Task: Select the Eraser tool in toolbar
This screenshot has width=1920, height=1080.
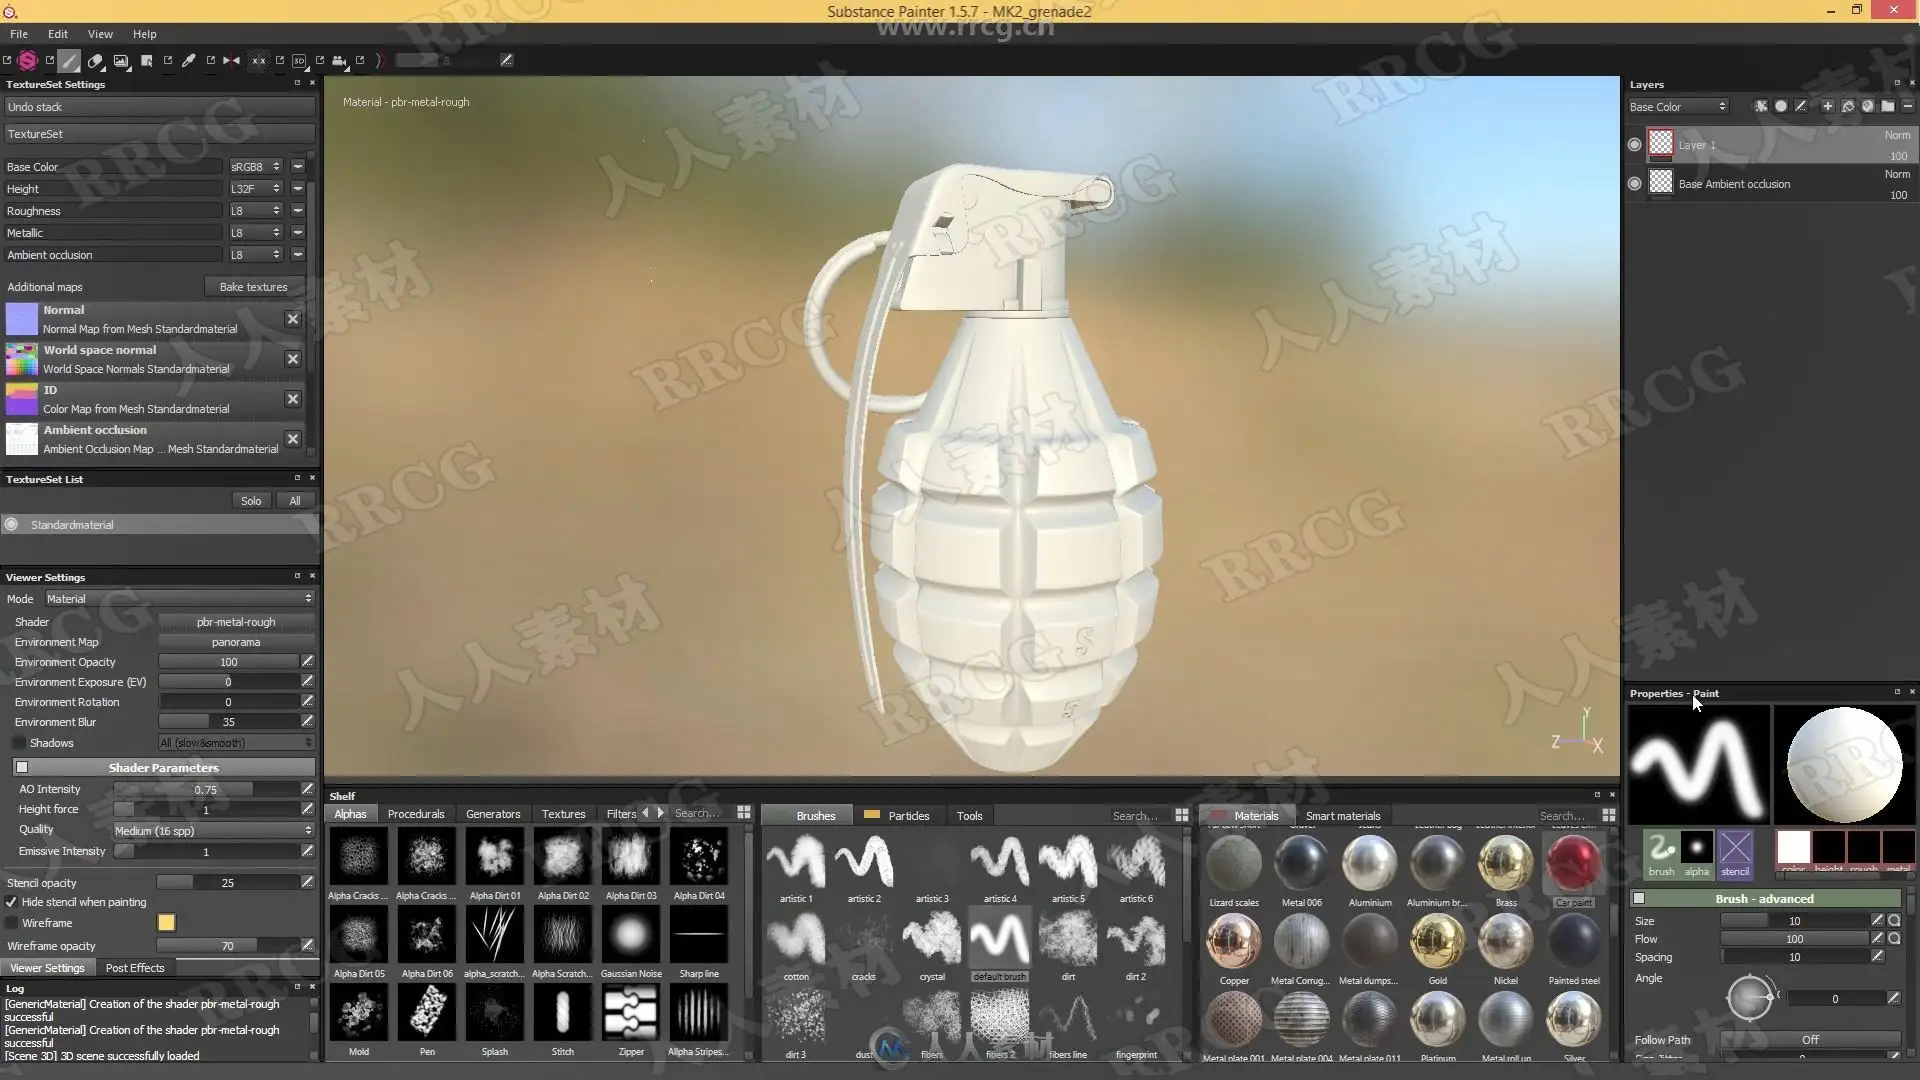Action: [x=95, y=61]
